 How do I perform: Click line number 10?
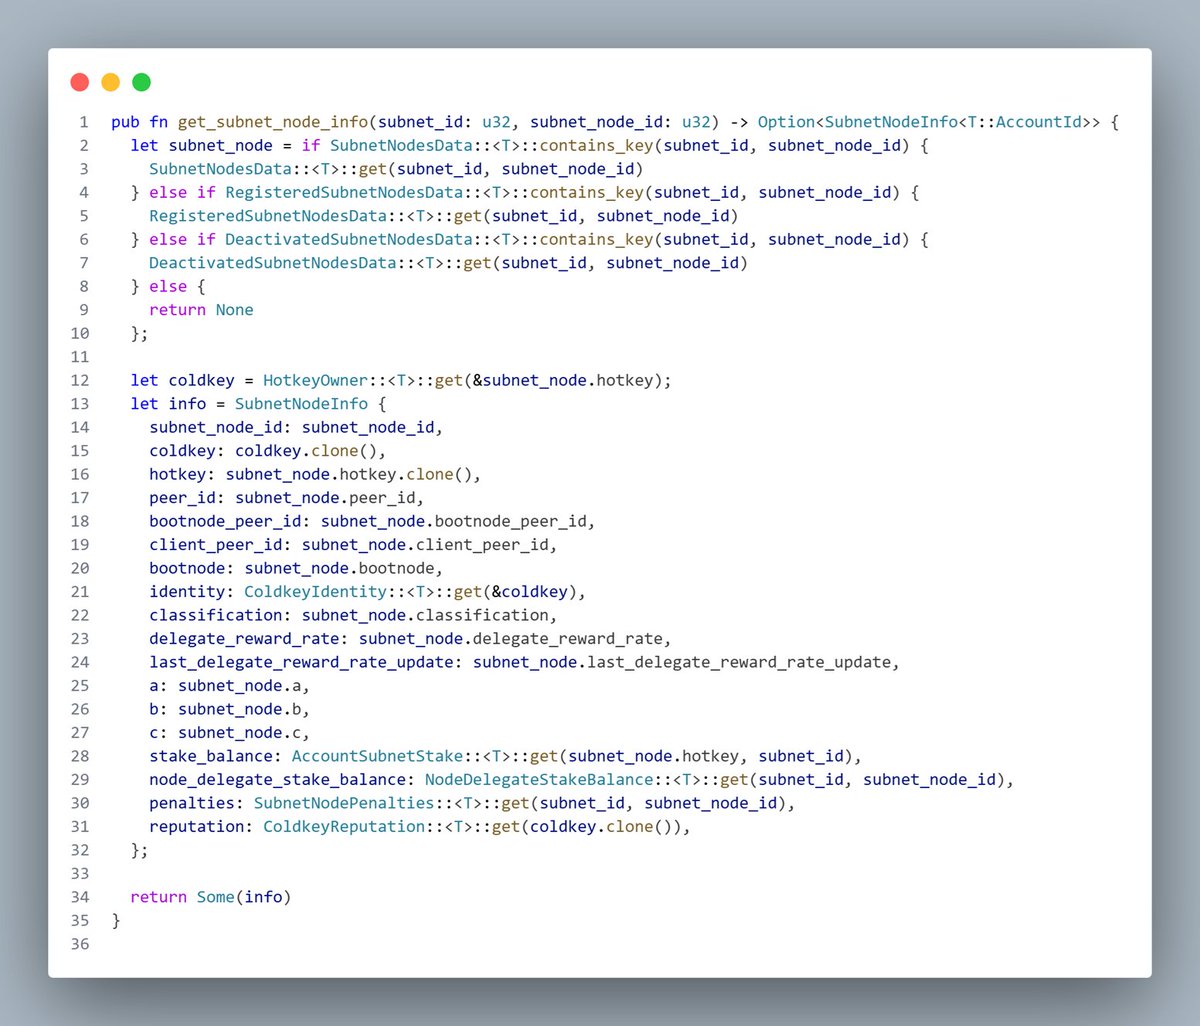(x=80, y=333)
